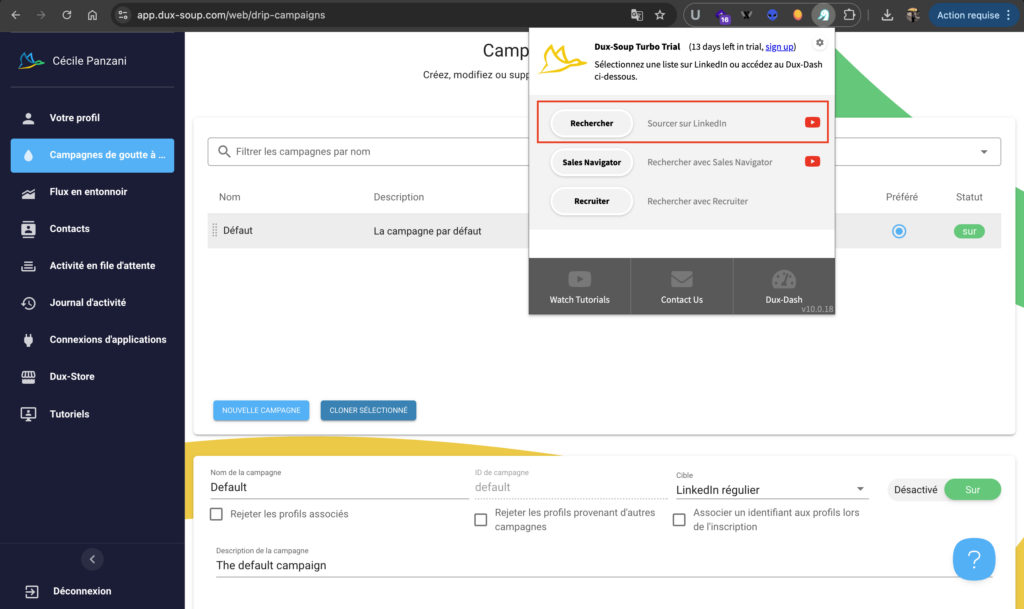
Task: Open the Extensions puzzle icon
Action: click(x=849, y=15)
